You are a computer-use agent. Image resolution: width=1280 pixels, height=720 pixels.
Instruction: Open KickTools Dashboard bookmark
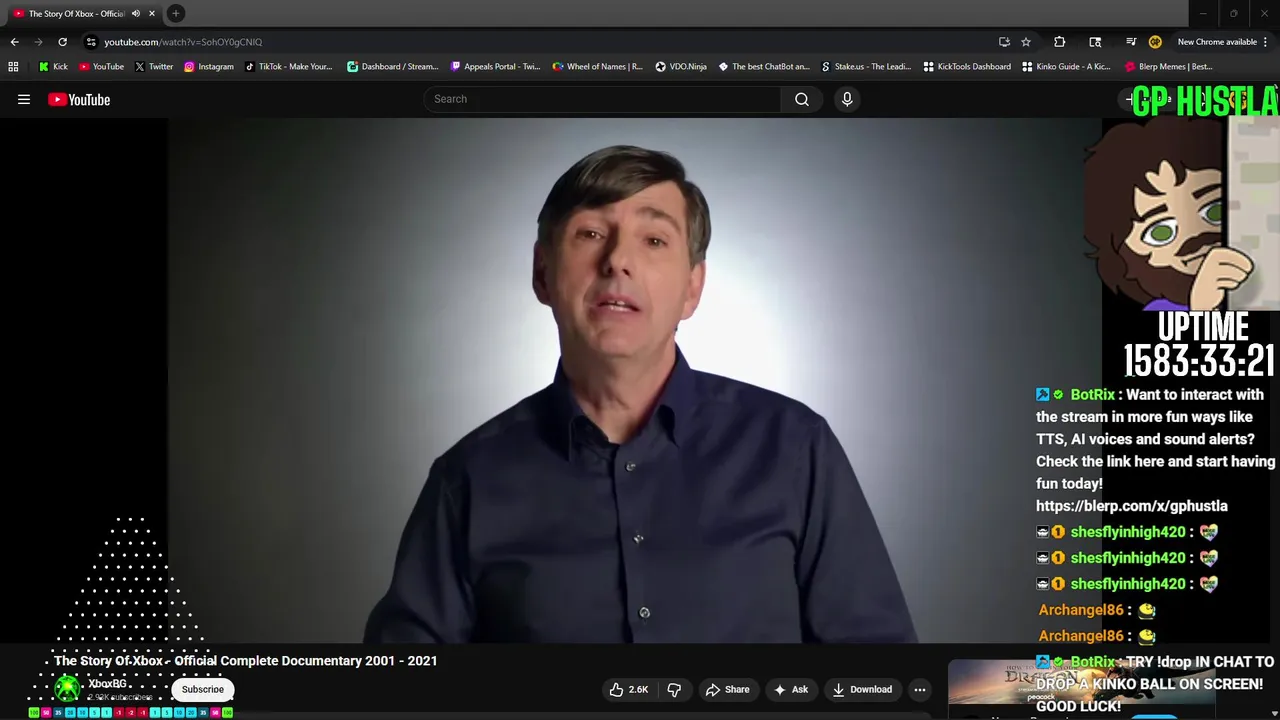pos(967,67)
